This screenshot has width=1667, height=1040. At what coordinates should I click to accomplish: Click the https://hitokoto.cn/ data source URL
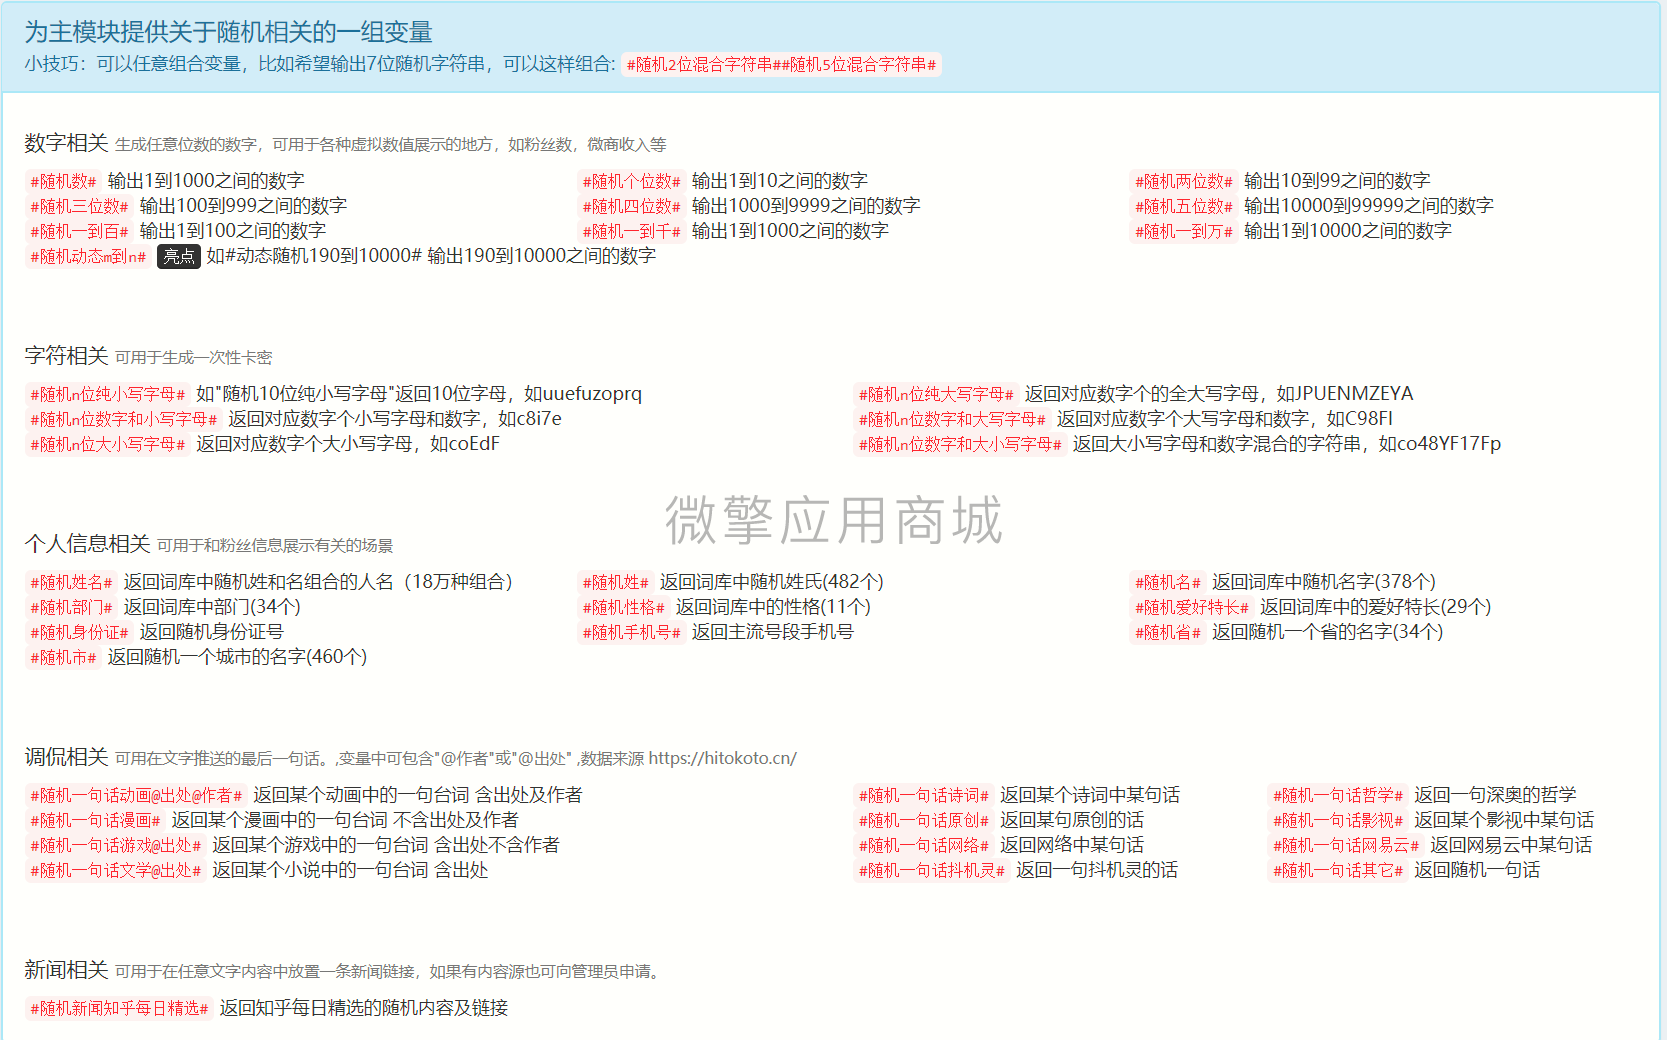pyautogui.click(x=723, y=758)
